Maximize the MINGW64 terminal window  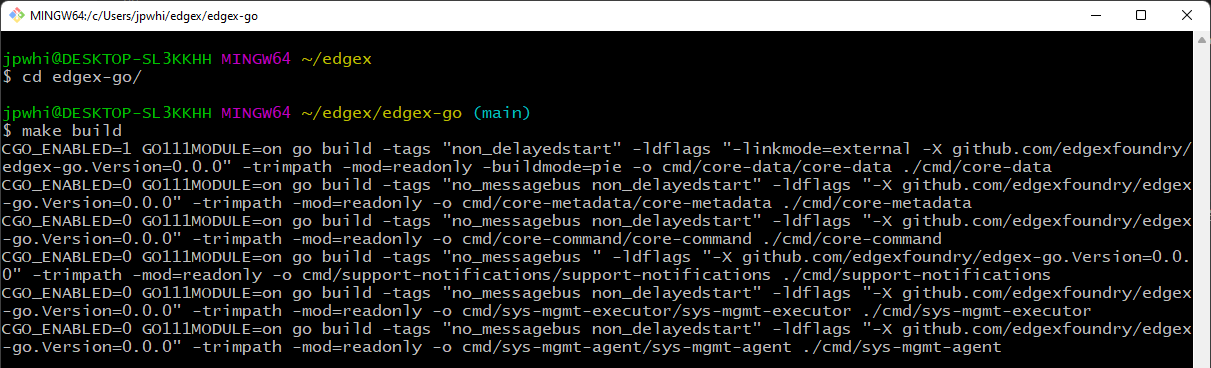coord(1140,15)
